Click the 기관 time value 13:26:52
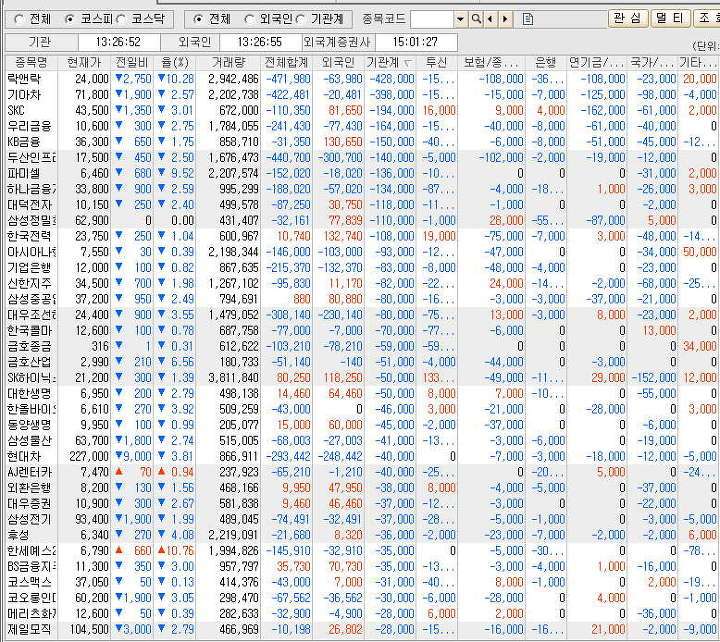The height and width of the screenshot is (642, 720). [118, 42]
